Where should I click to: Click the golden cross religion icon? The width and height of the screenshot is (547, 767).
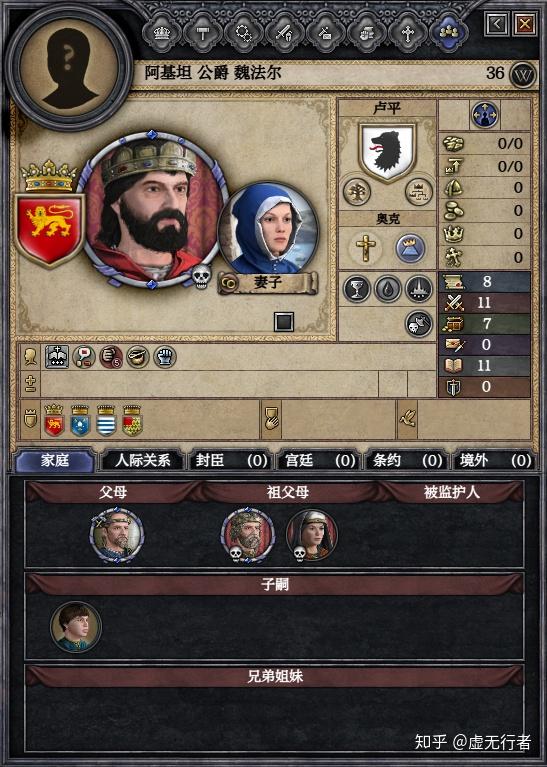coord(365,248)
